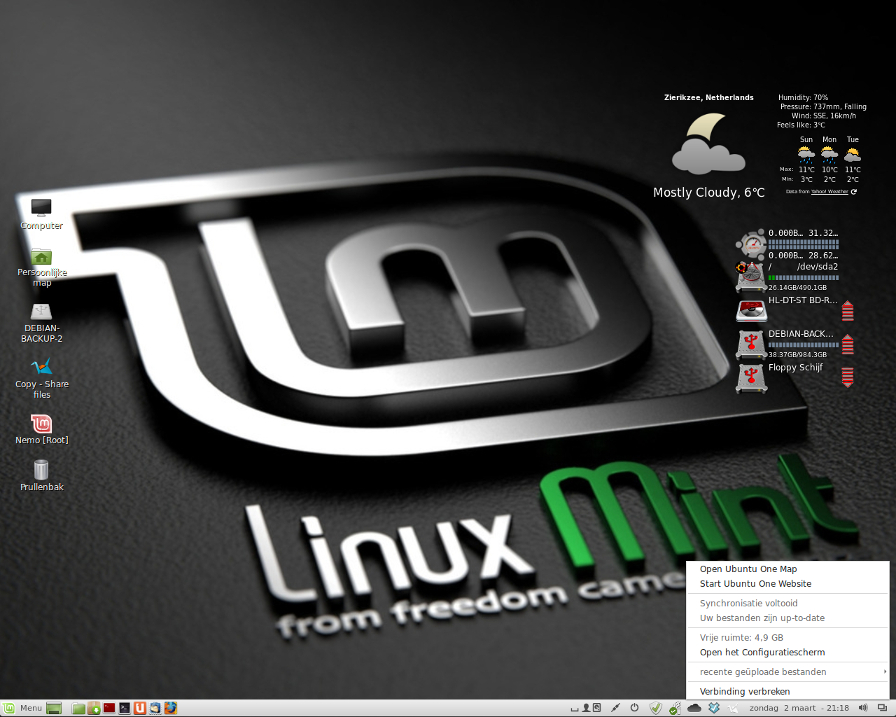Click the Synchronisatie voltooid status entry

tap(788, 603)
